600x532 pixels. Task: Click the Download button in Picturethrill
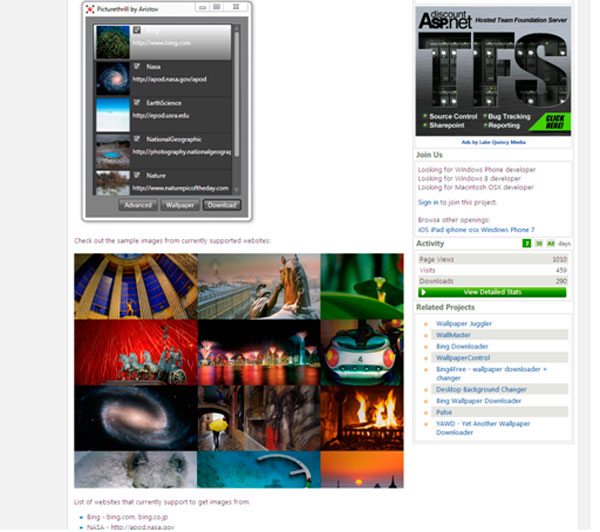click(221, 205)
